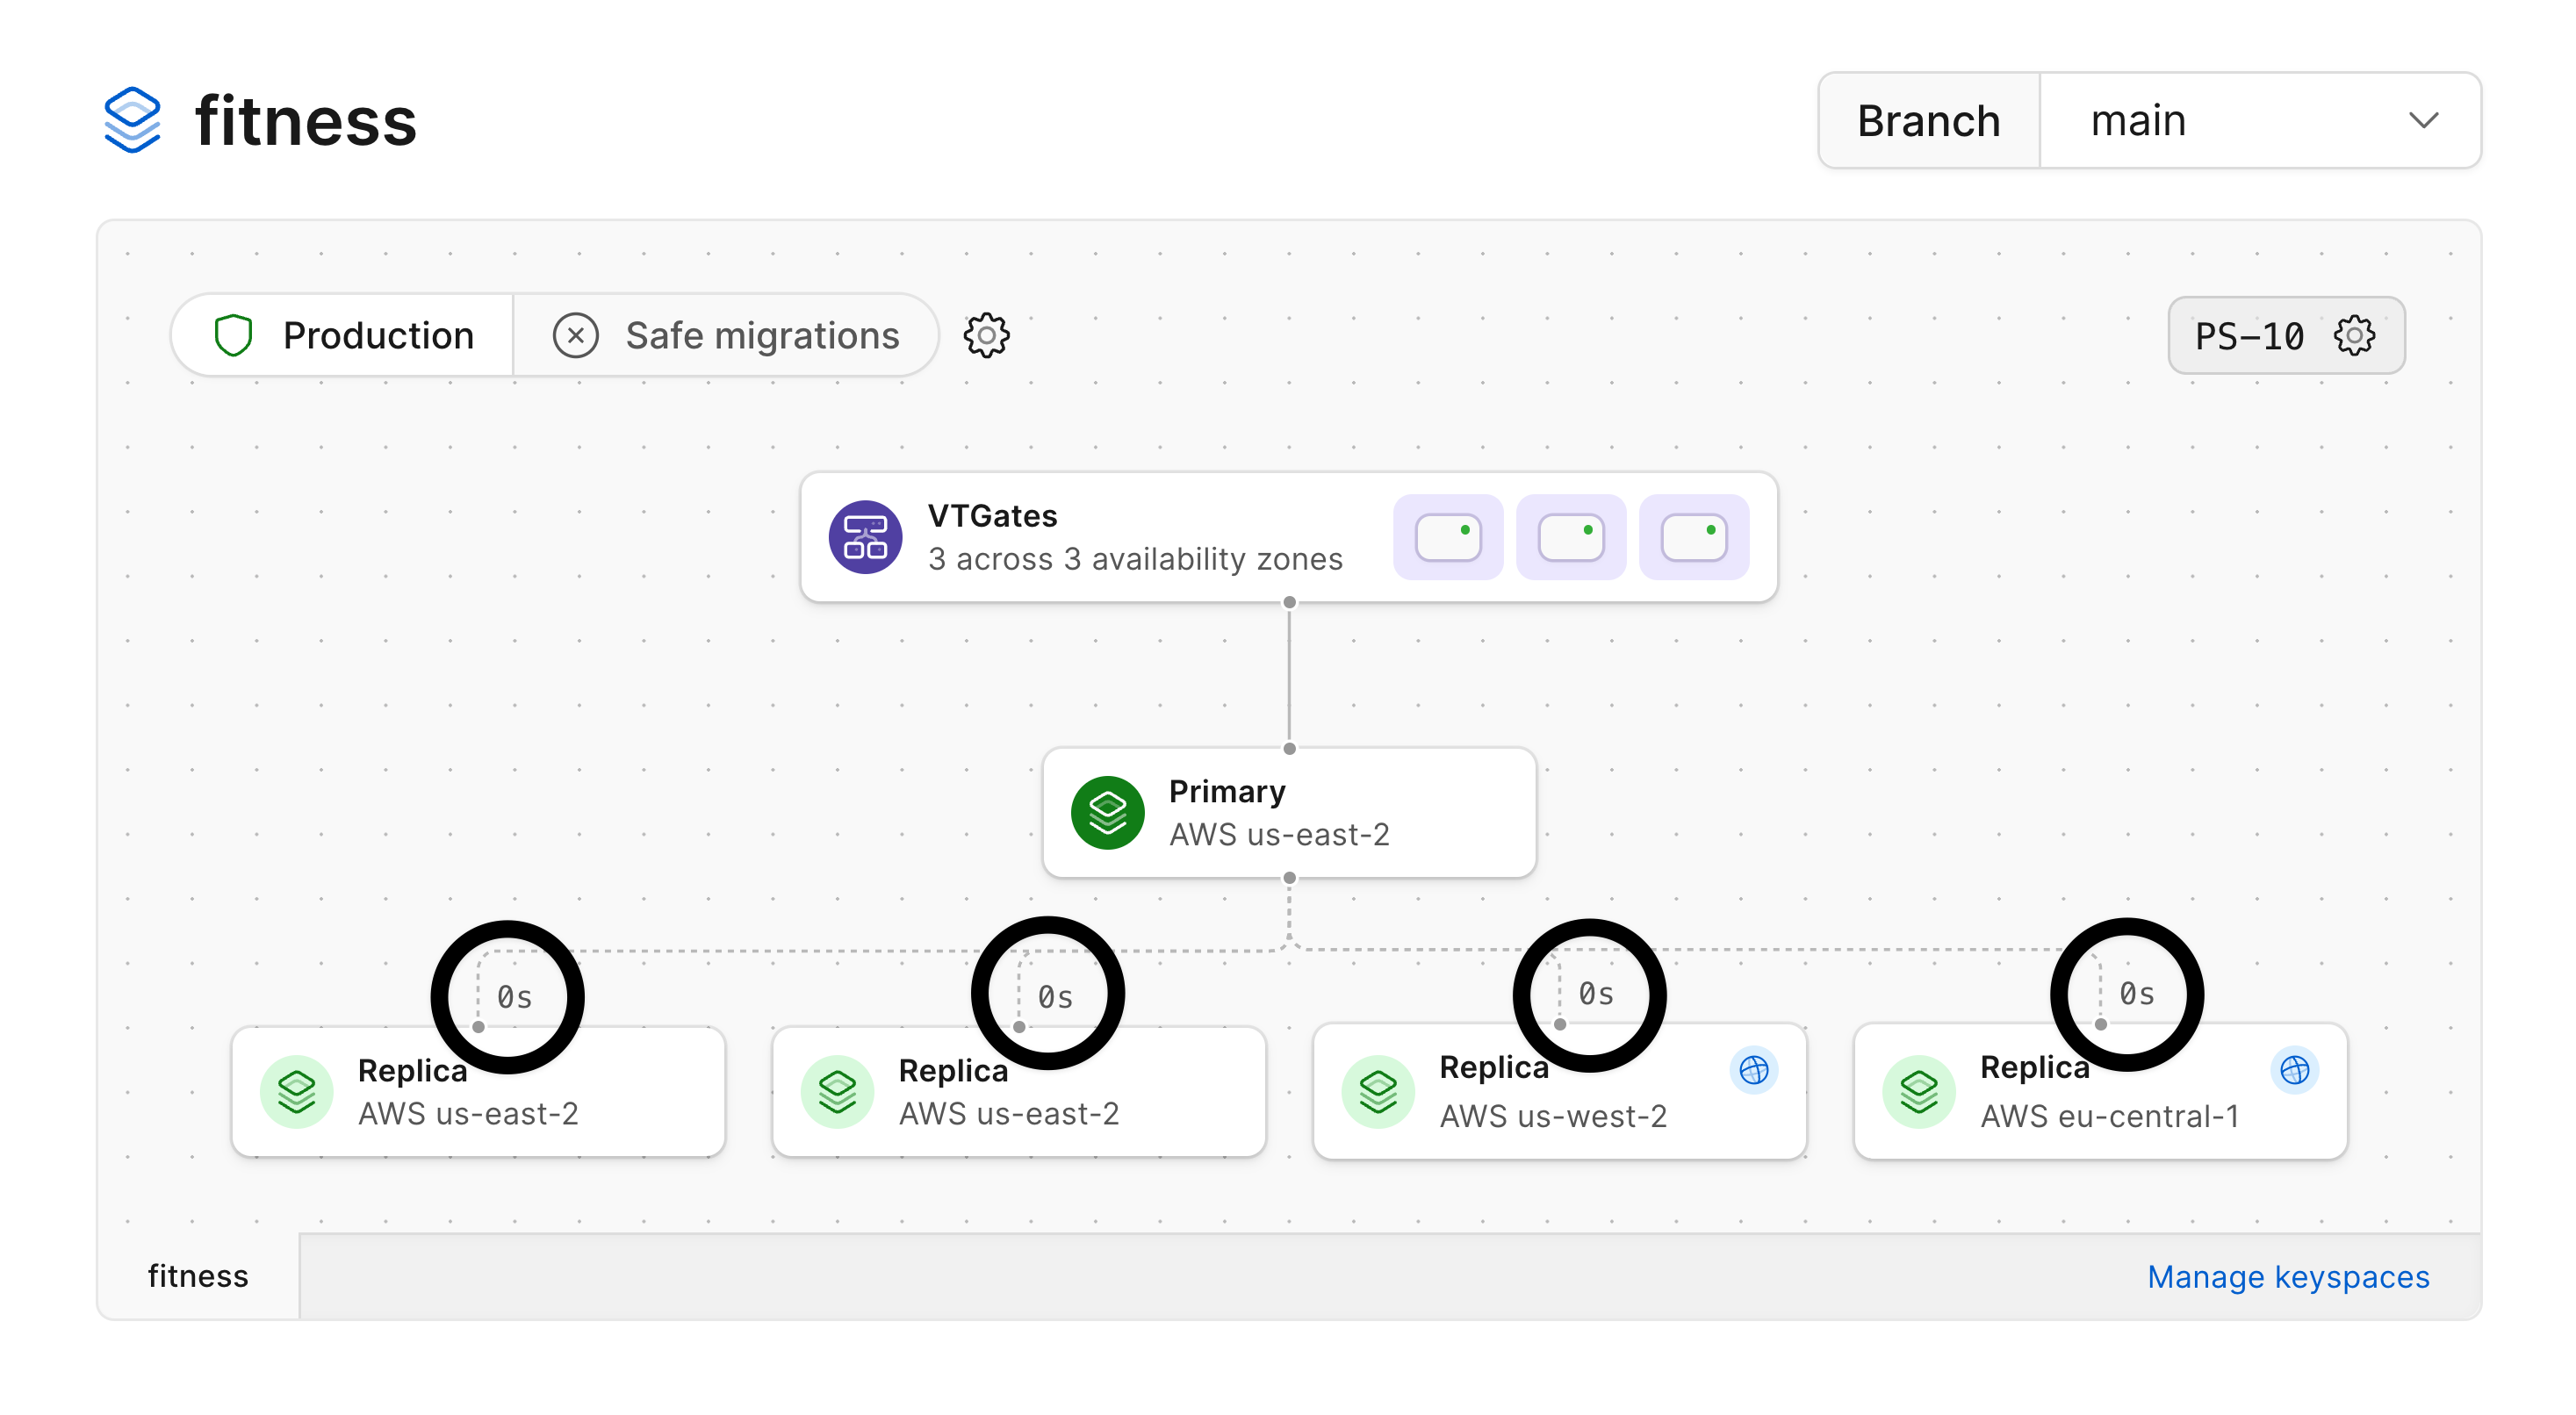The width and height of the screenshot is (2576, 1415).
Task: Click globe icon on eu-central-1 replica
Action: 2294,1071
